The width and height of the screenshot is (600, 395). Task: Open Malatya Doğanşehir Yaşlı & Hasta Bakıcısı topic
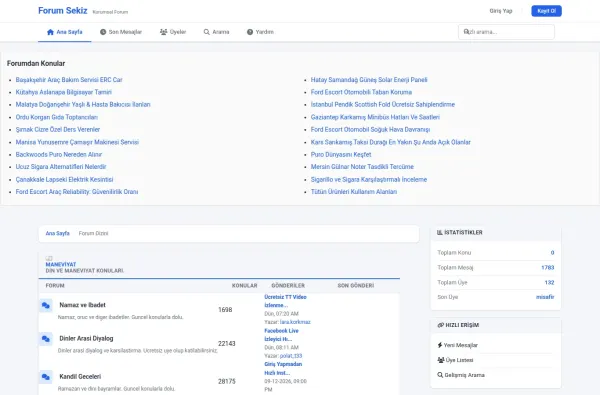pyautogui.click(x=83, y=104)
